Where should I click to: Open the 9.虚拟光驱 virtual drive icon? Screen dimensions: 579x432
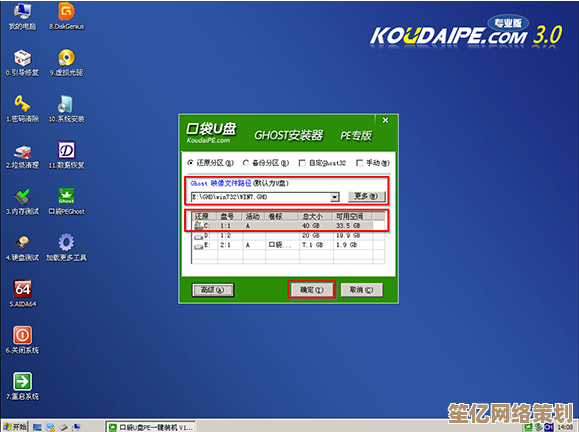click(66, 62)
